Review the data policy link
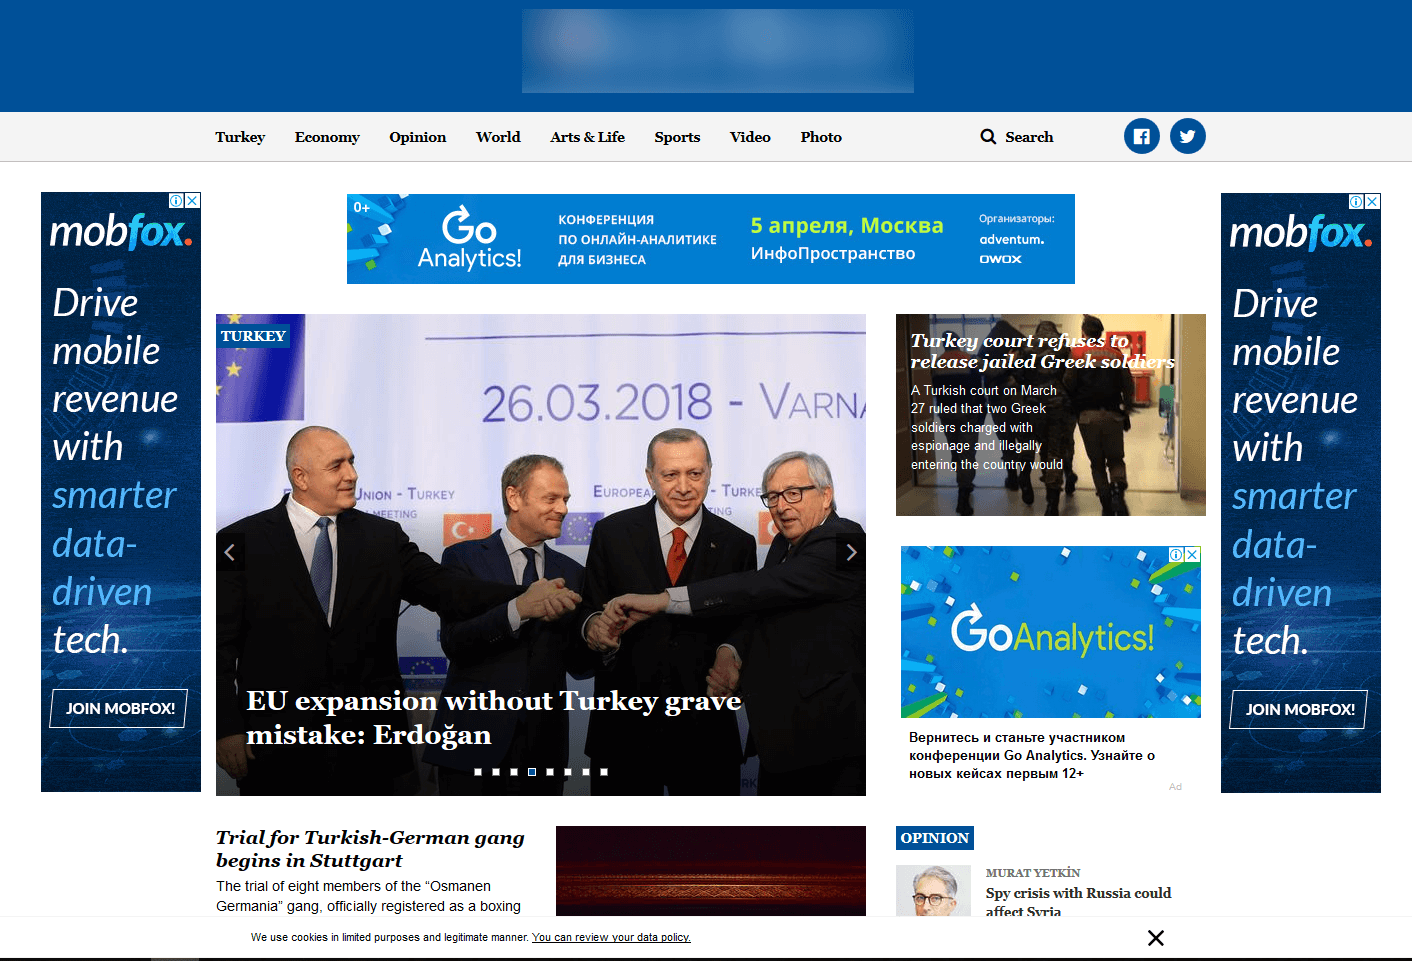Viewport: 1412px width, 961px height. point(611,938)
